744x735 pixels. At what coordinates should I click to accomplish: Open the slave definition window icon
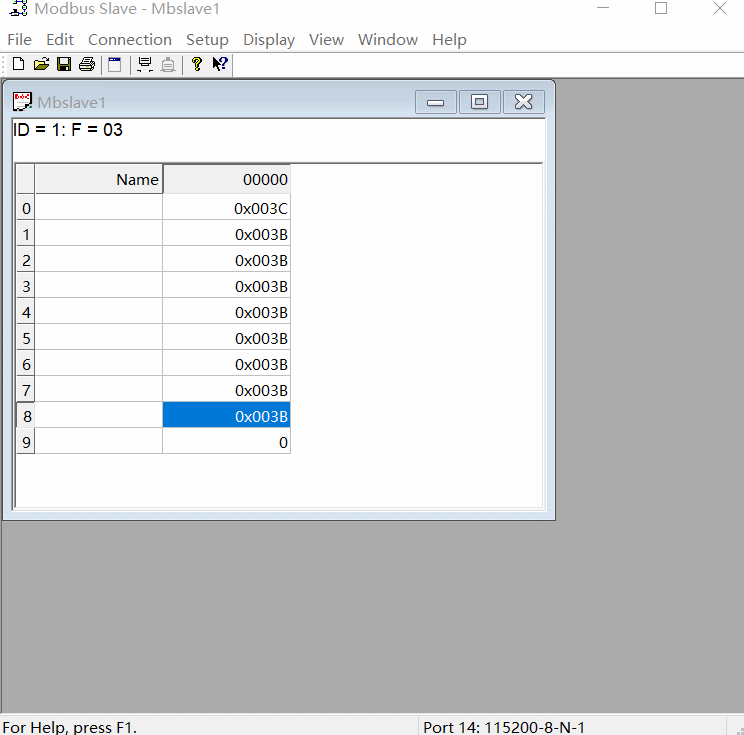(114, 65)
